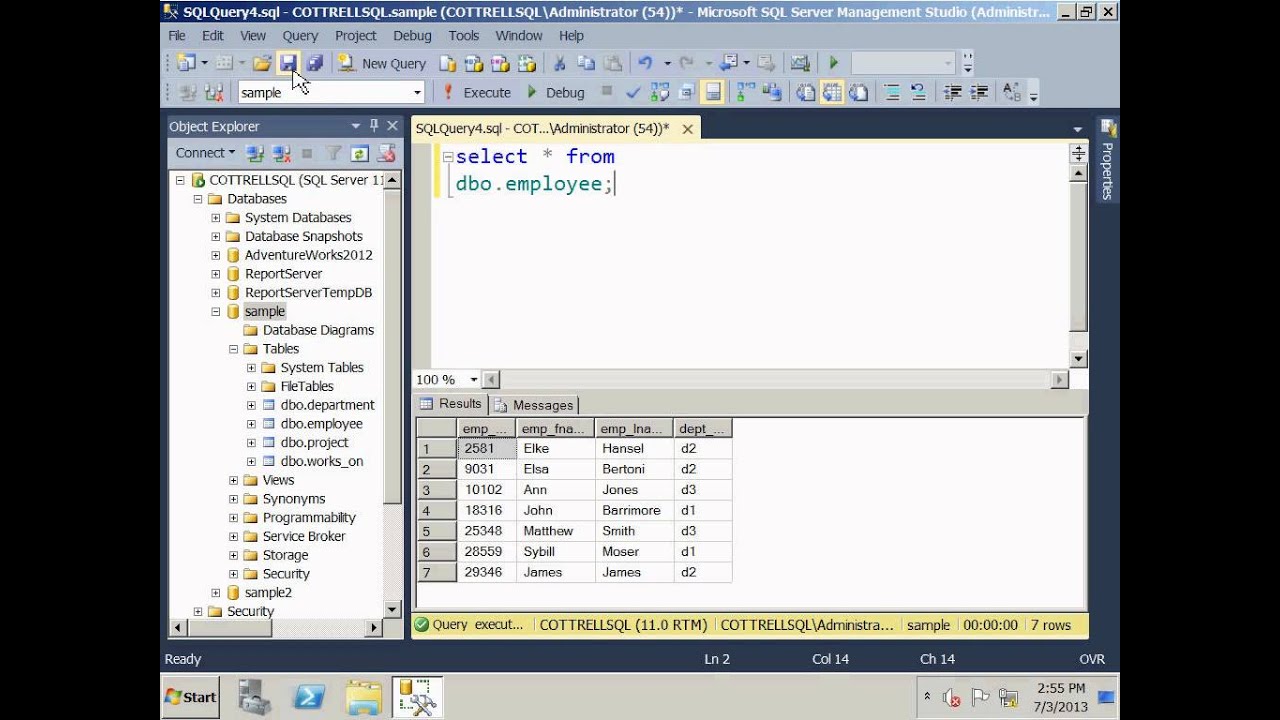Click the Debug button in the toolbar

click(555, 92)
